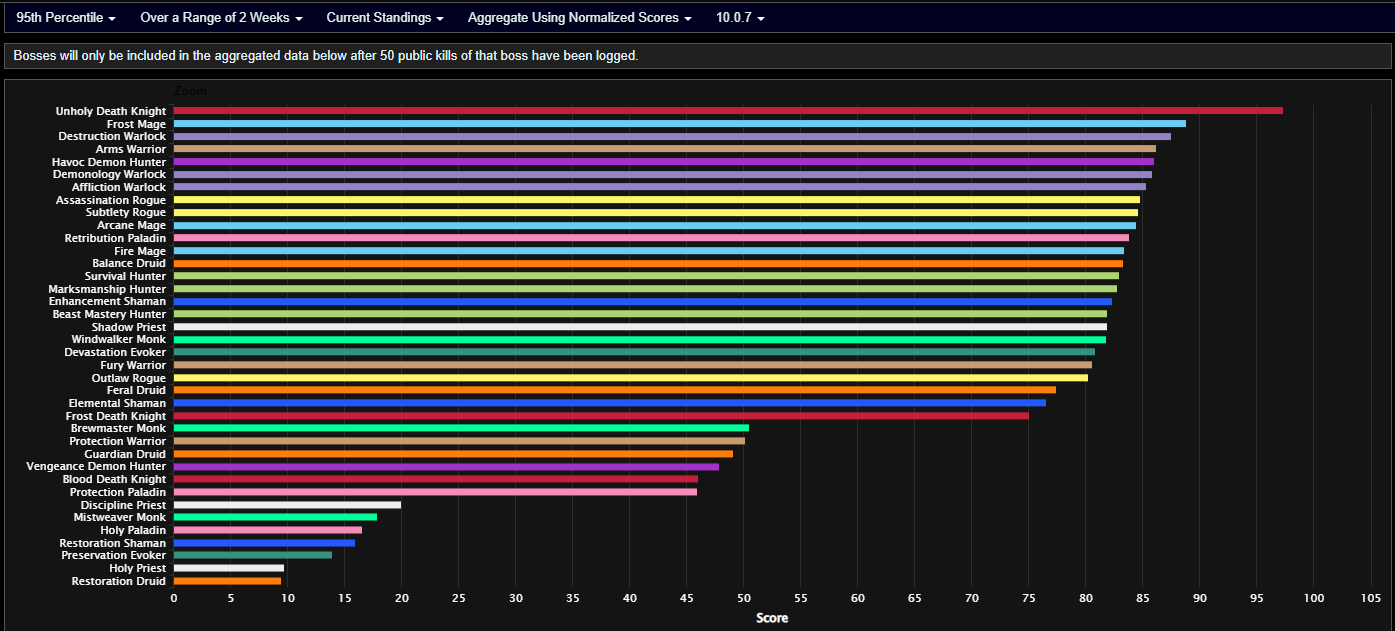The width and height of the screenshot is (1395, 631).
Task: Select the Devastation Evoker bar
Action: click(x=634, y=352)
